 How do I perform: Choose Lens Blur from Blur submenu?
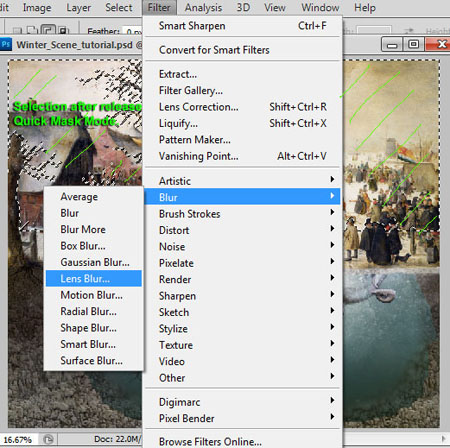pos(94,278)
